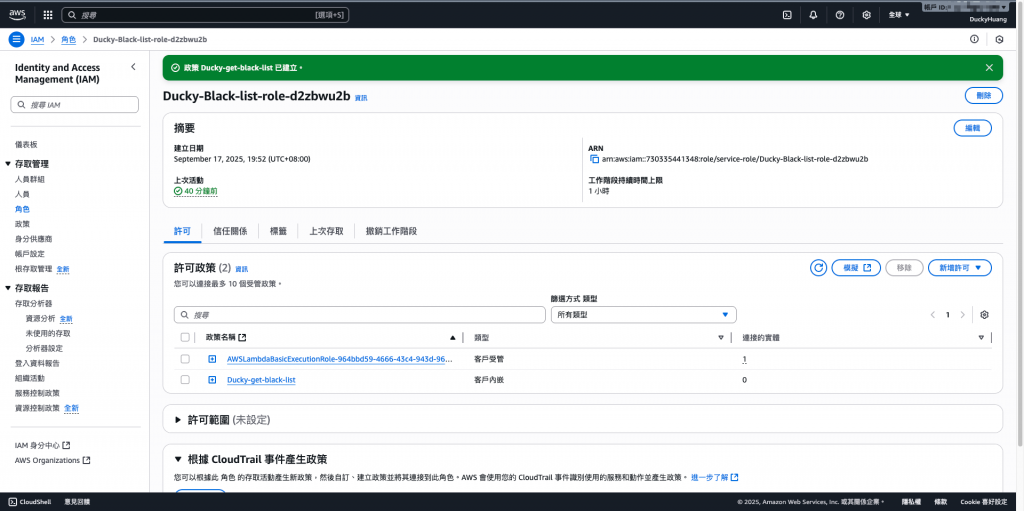Open the notifications bell icon
Viewport: 1024px width, 511px height.
(813, 14)
